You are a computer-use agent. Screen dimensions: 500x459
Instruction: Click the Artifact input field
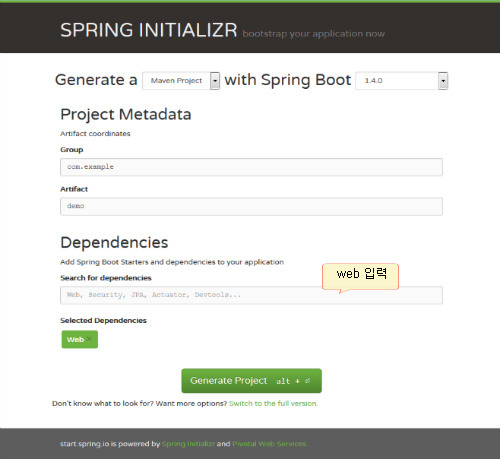[x=251, y=206]
